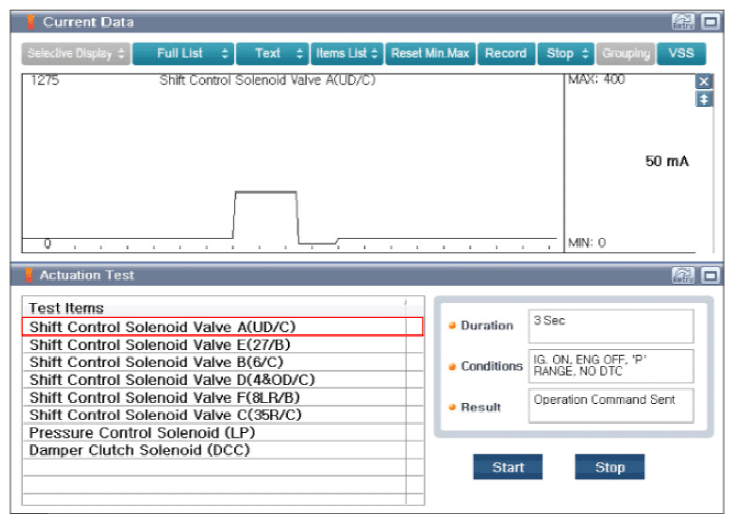Click the Duration field showing 3 Sec
Screen dimensions: 734x523
(x=611, y=326)
